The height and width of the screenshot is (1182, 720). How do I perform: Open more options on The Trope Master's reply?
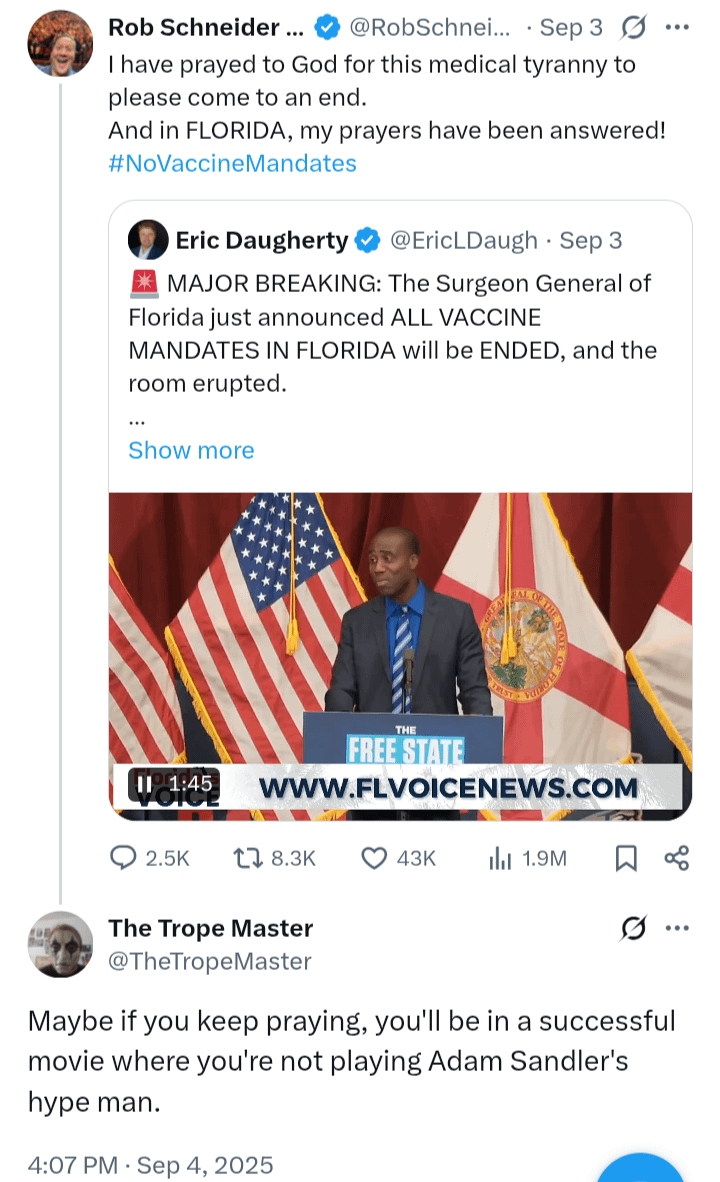click(677, 928)
